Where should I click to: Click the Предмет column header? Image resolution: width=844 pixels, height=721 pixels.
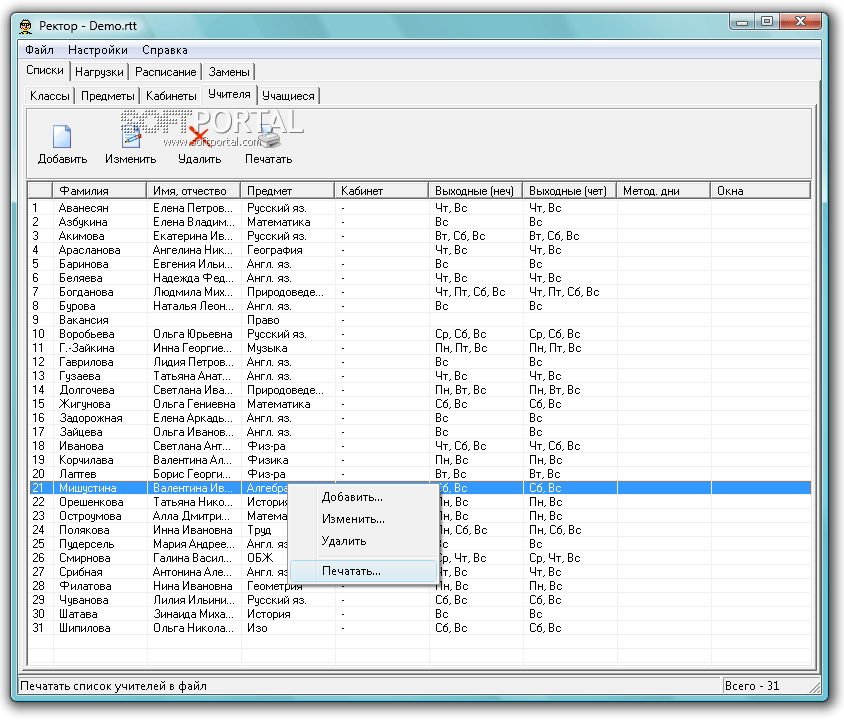tap(270, 190)
